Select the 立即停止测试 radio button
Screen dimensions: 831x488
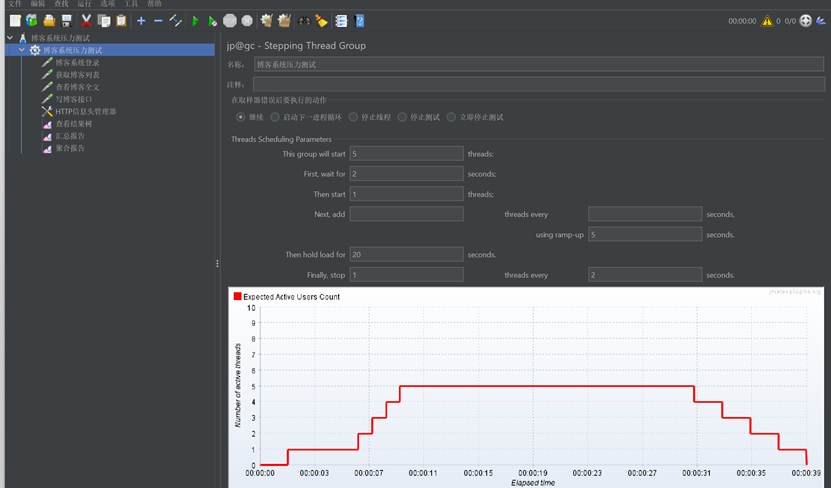click(451, 117)
